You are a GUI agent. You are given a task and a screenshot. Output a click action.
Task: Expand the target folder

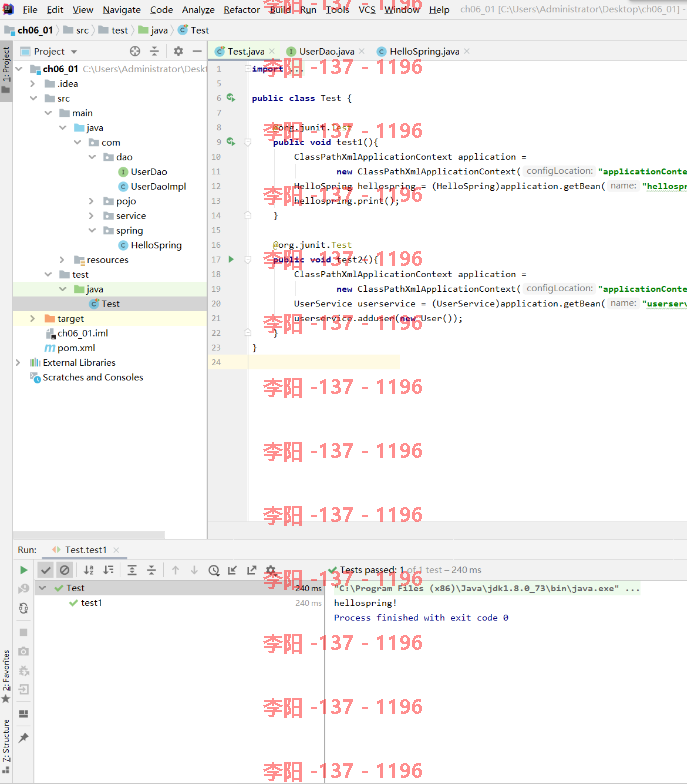click(33, 318)
